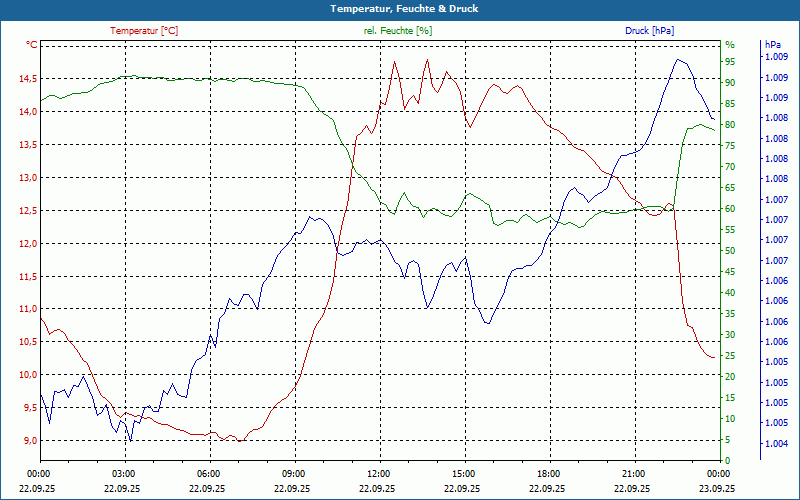Screen dimensions: 800x500
Task: Click the '%' unit label on humidity axis
Action: pos(730,45)
